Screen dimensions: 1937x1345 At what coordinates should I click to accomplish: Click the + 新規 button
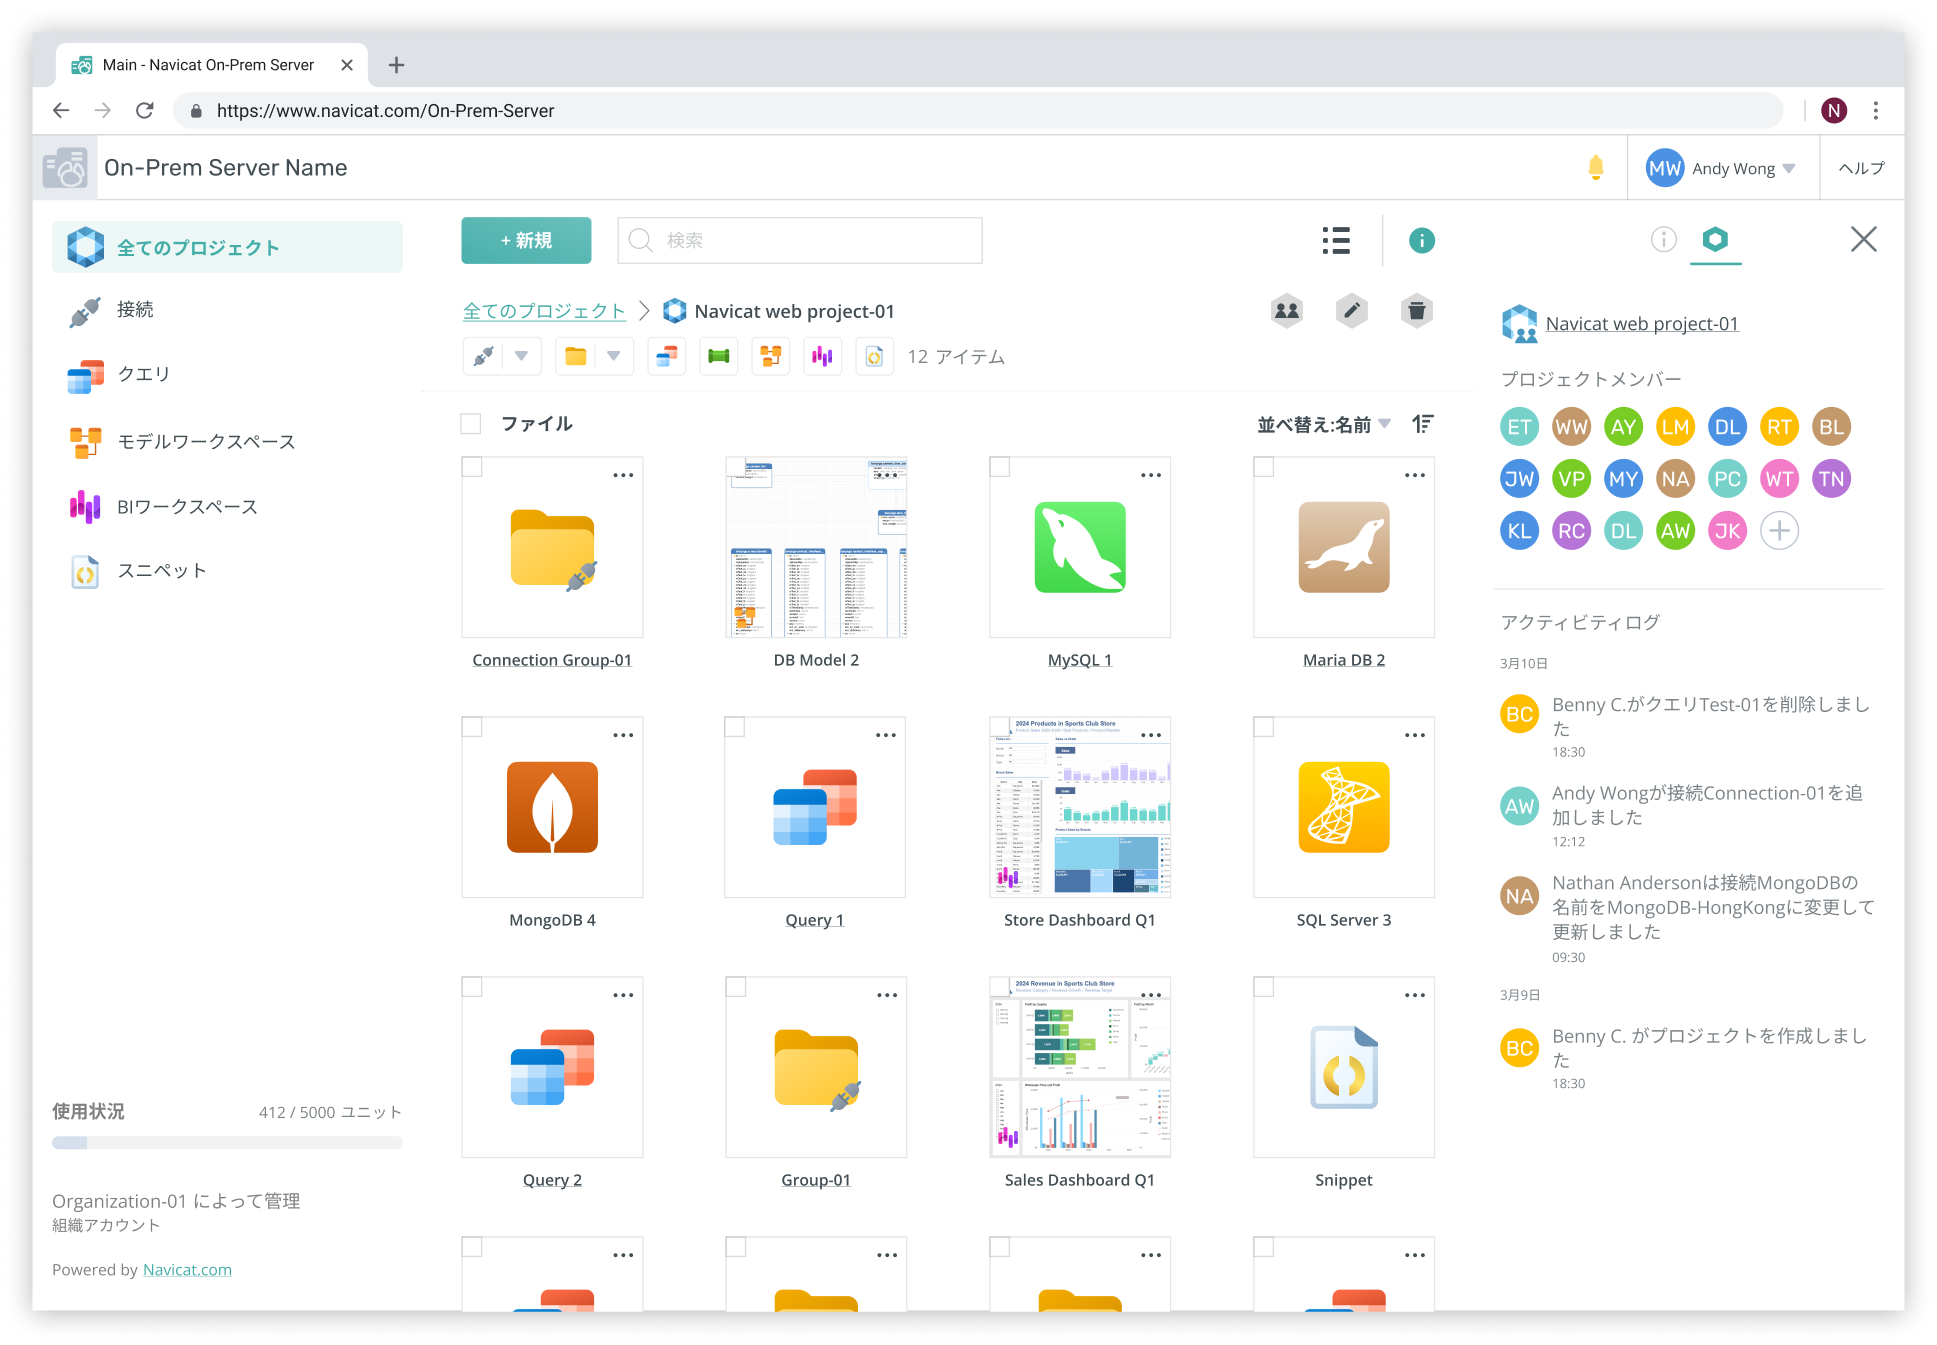click(526, 240)
